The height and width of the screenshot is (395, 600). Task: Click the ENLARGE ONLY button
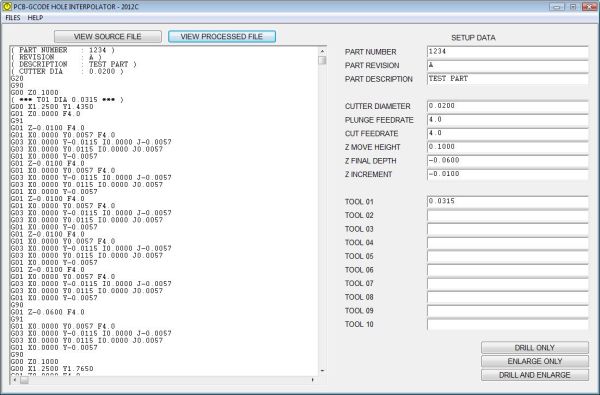click(x=535, y=361)
